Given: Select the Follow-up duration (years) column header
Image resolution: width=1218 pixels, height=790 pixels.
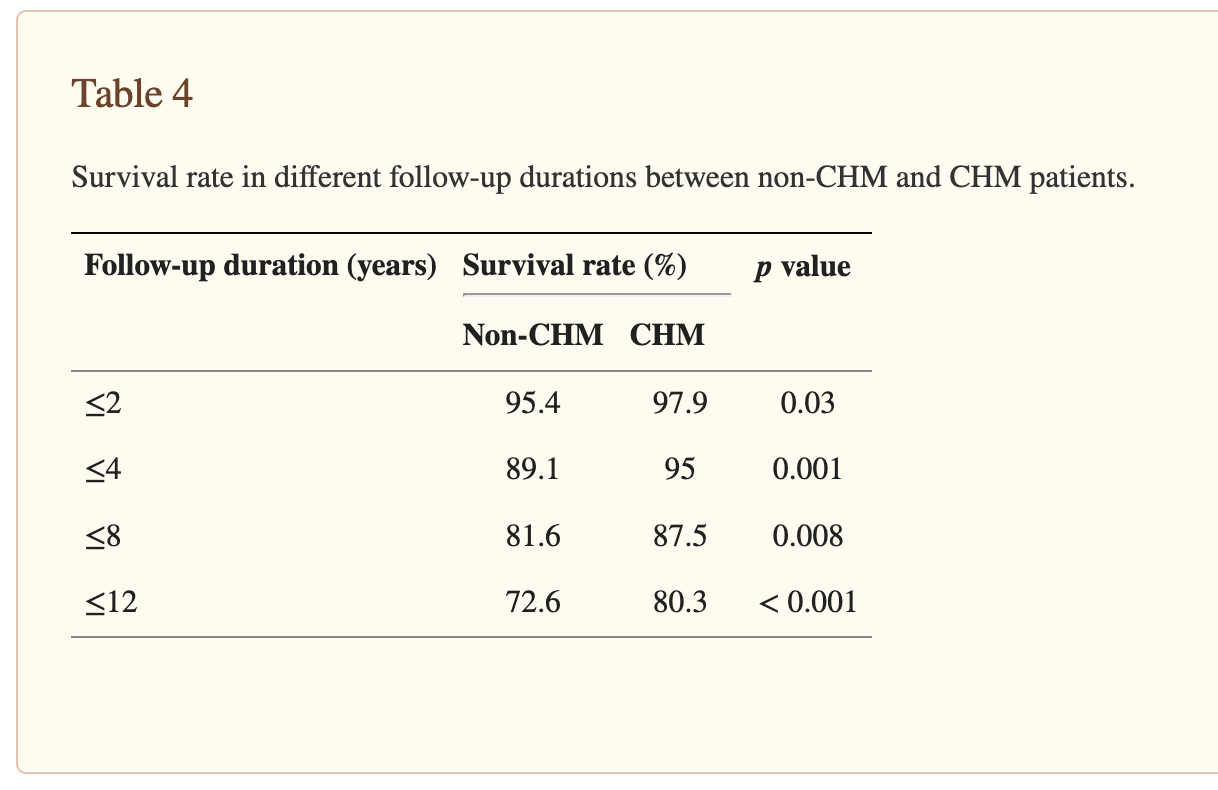Looking at the screenshot, I should pyautogui.click(x=261, y=266).
